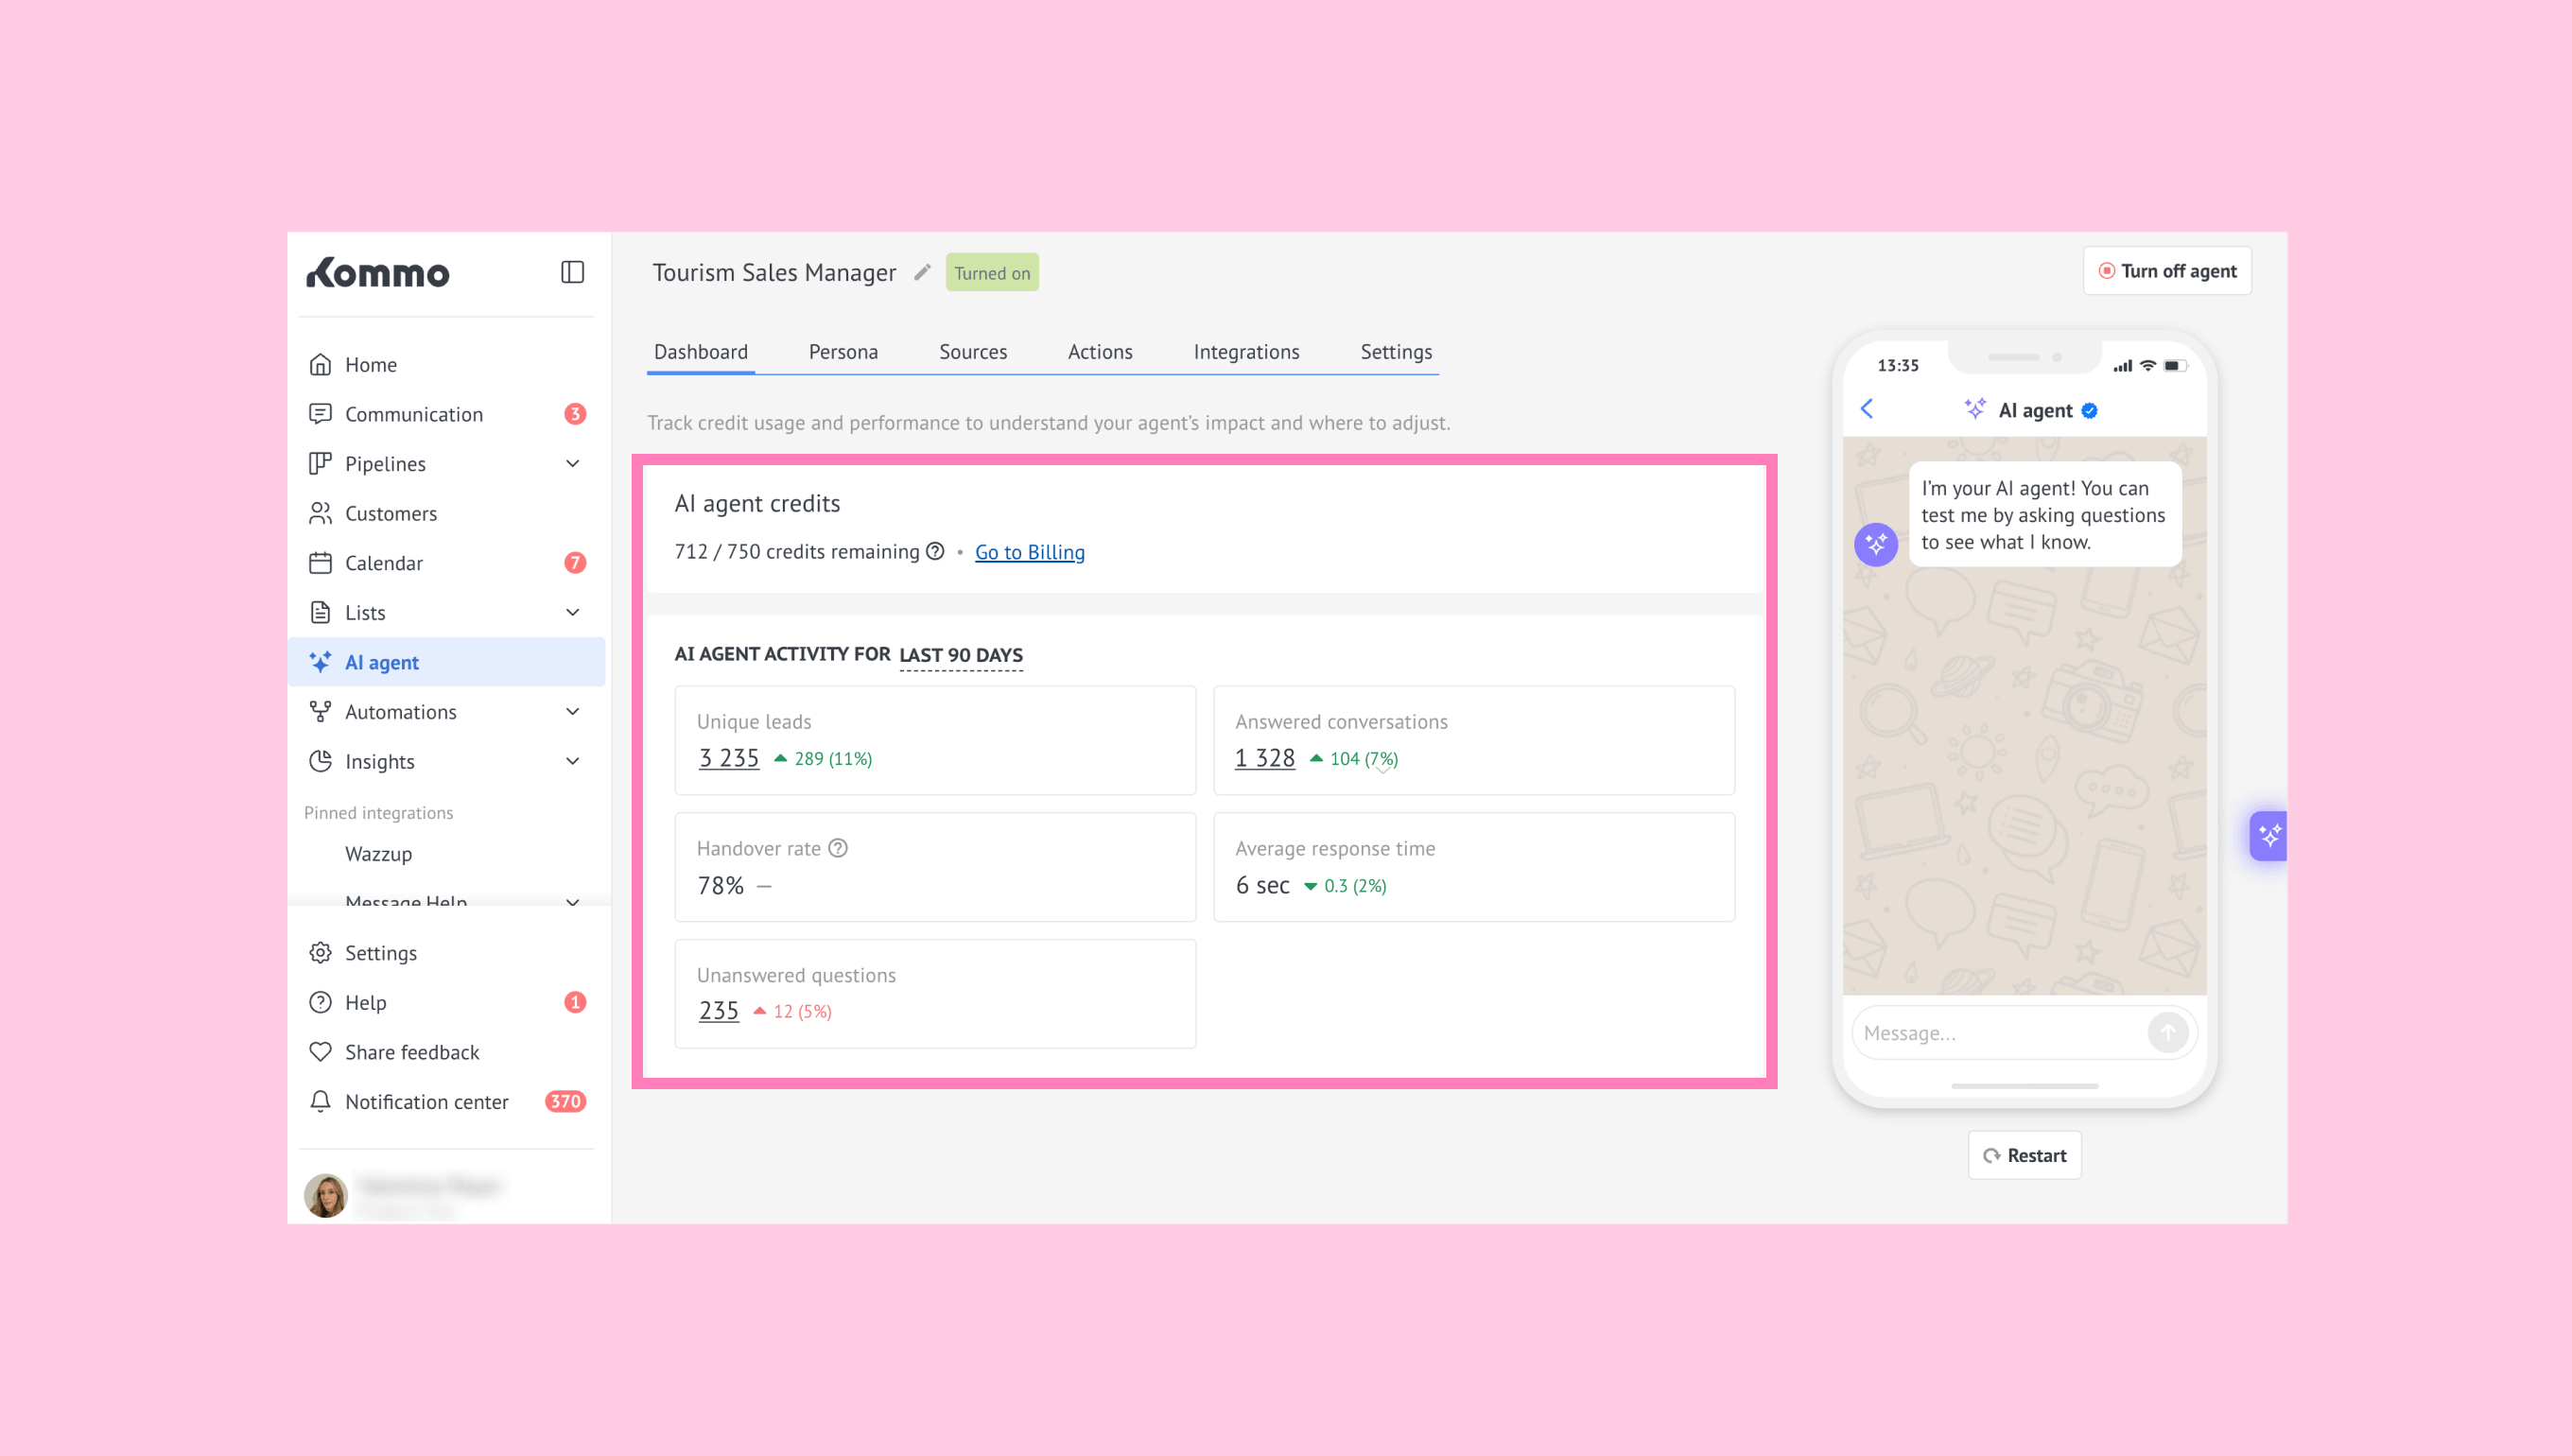This screenshot has height=1456, width=2572.
Task: Click the credits remaining help icon
Action: click(x=935, y=551)
